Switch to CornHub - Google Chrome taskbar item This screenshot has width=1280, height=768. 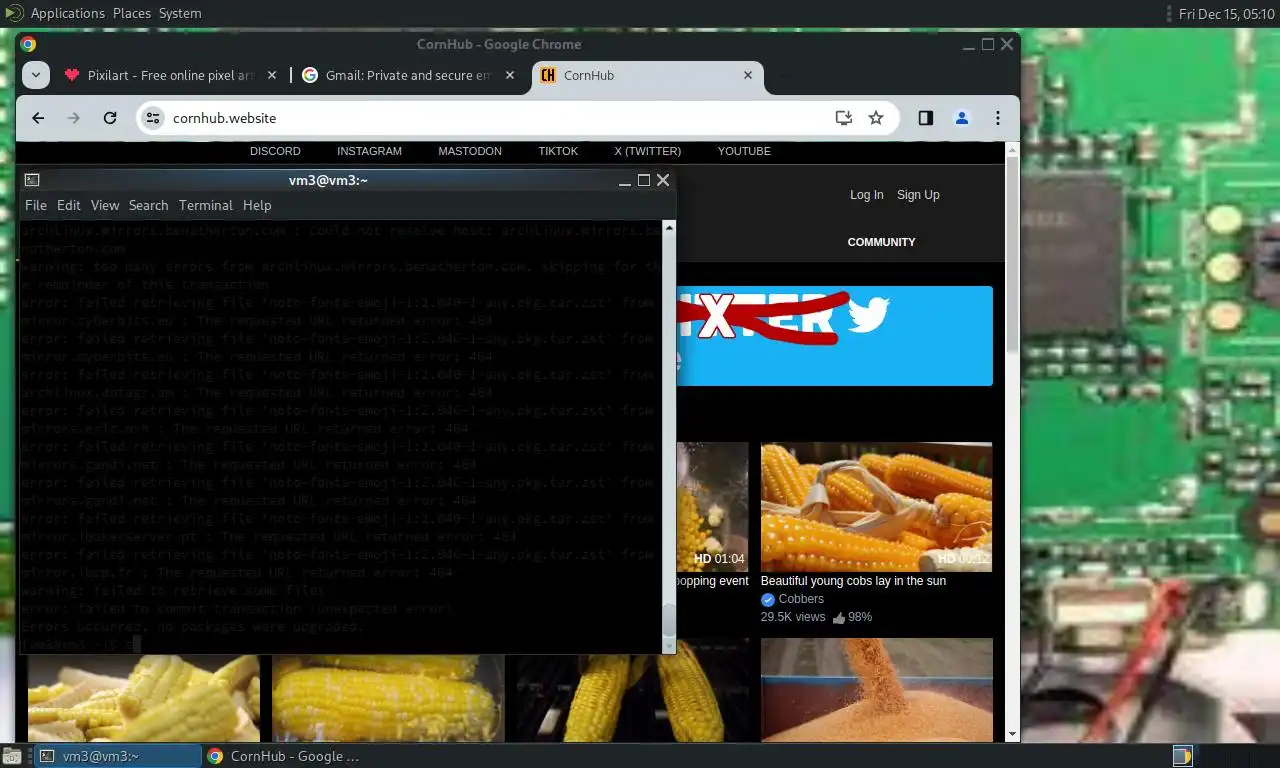coord(284,756)
